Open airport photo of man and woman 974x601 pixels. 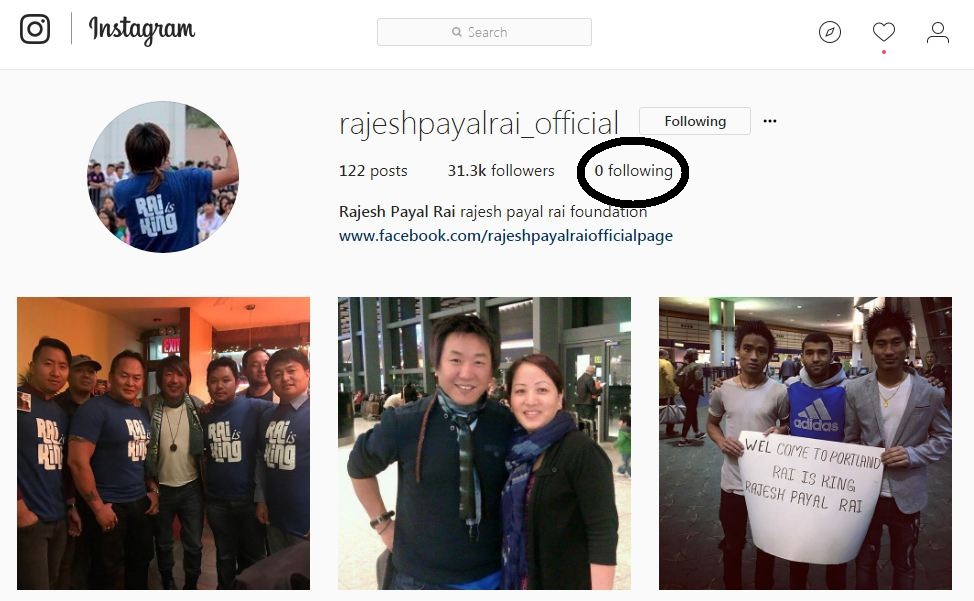484,443
